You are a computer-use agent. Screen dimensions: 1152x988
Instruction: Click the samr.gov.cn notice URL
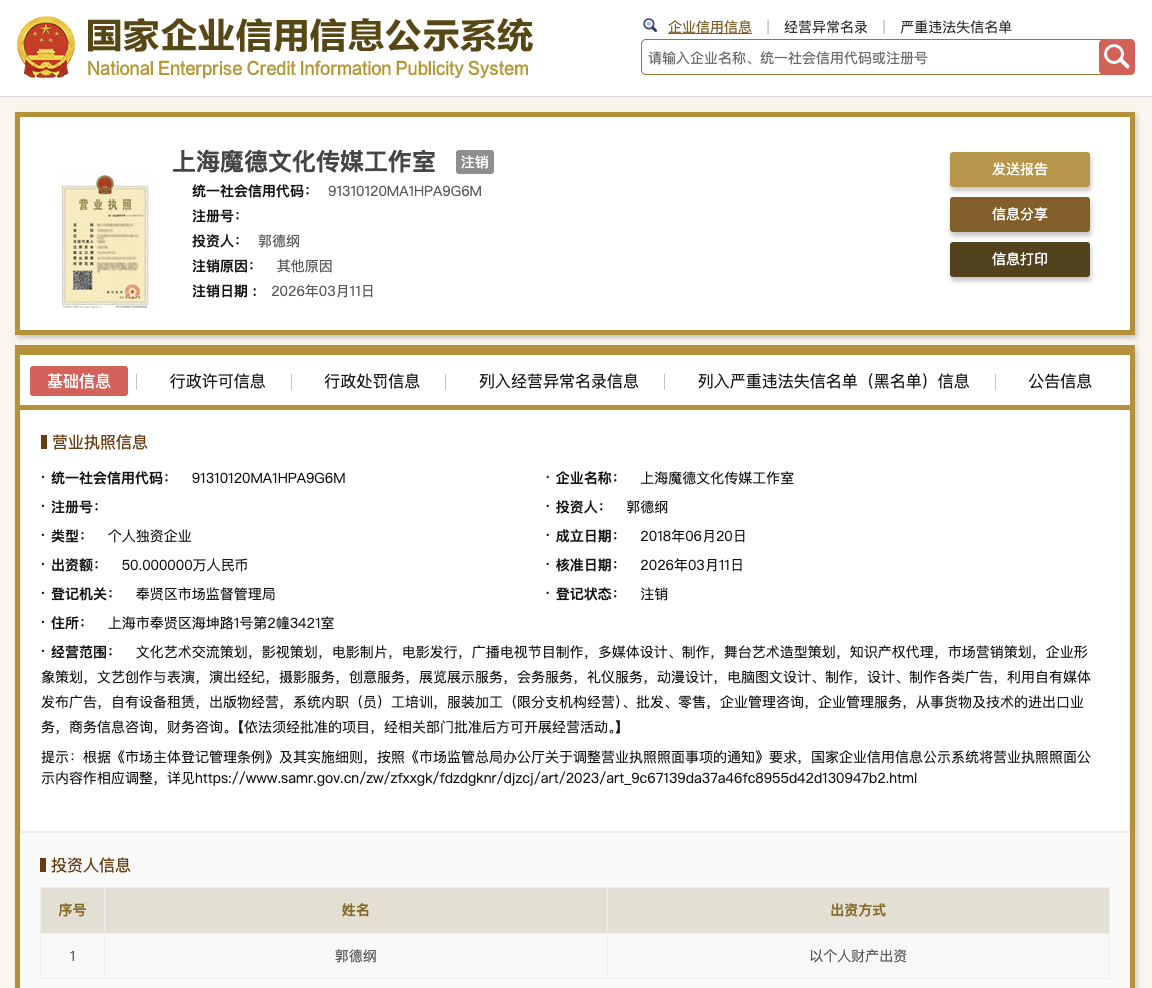[556, 778]
